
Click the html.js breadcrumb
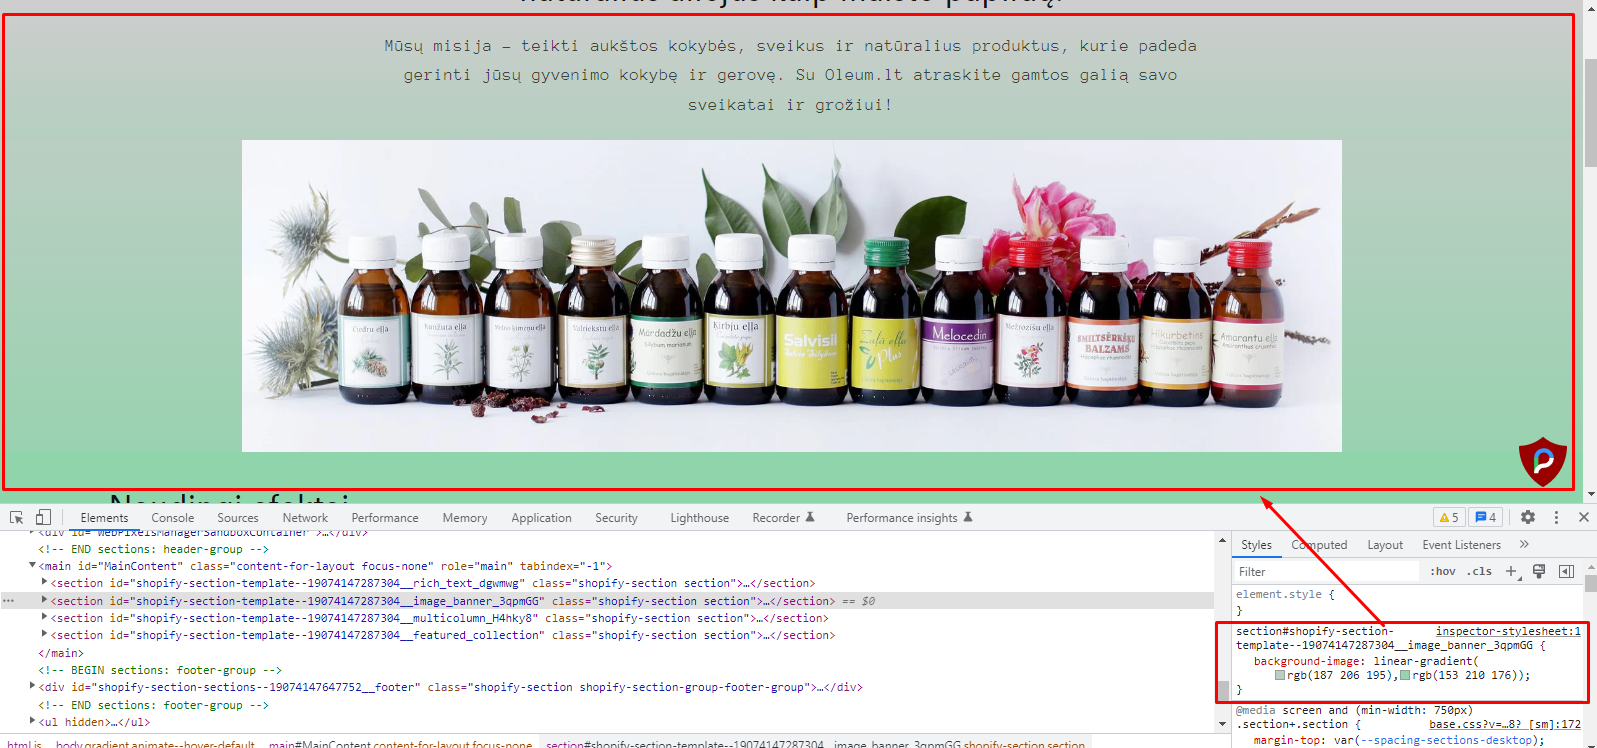24,744
